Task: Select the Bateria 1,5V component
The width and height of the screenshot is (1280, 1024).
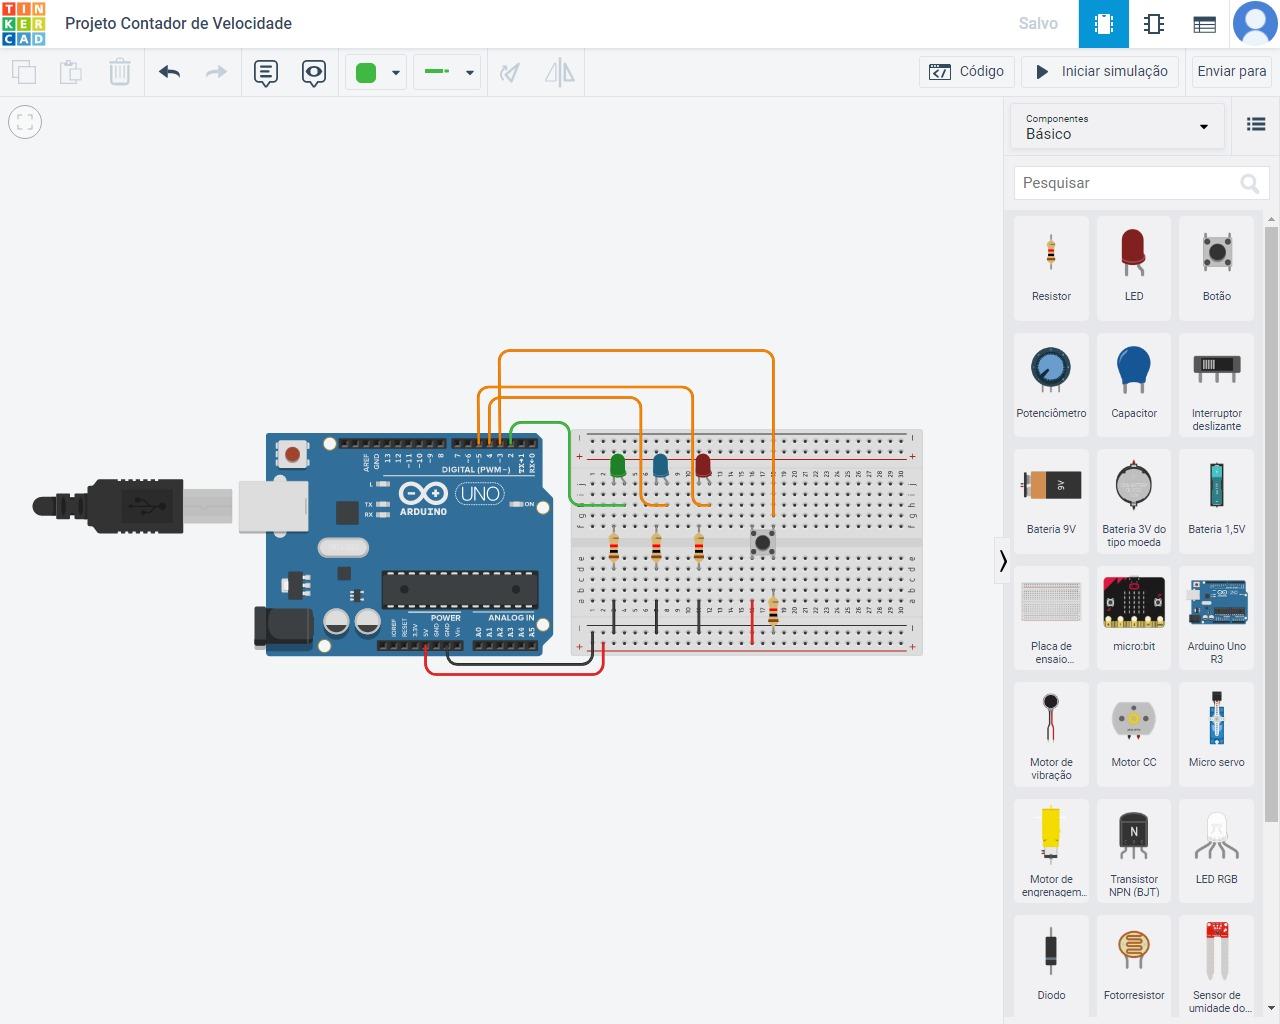Action: coord(1217,501)
